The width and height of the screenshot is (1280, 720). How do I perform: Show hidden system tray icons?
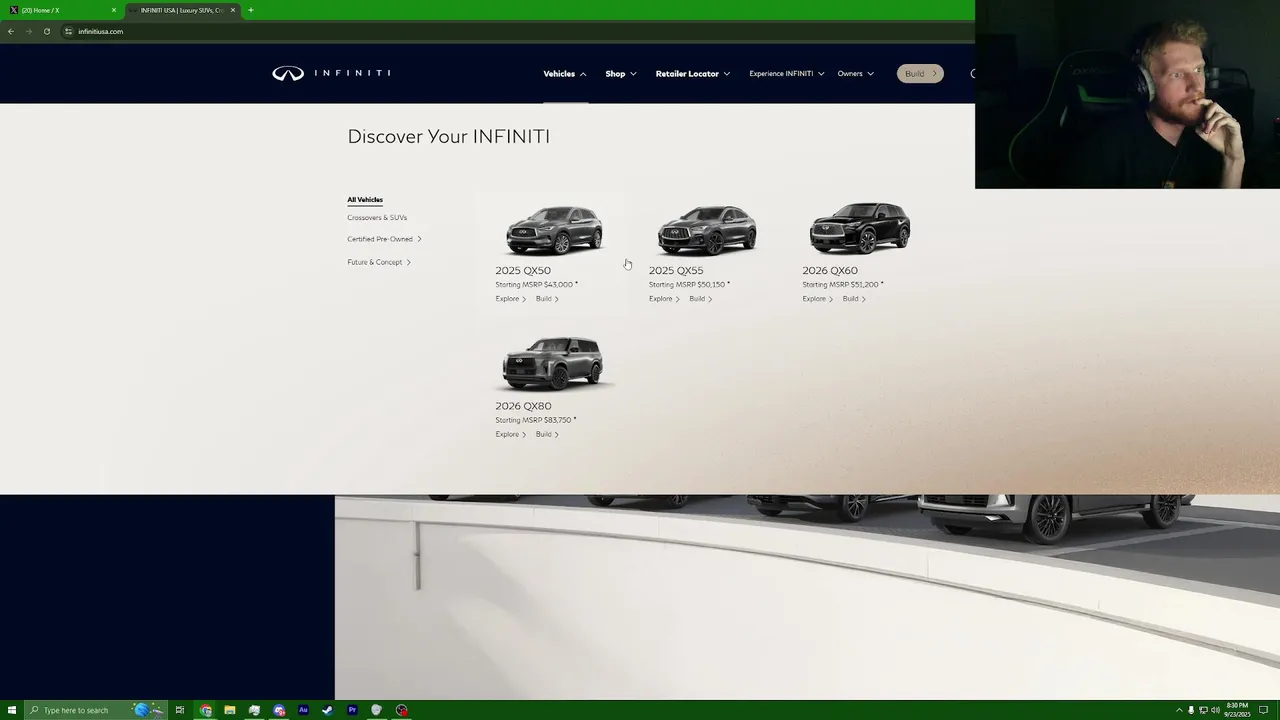1178,710
